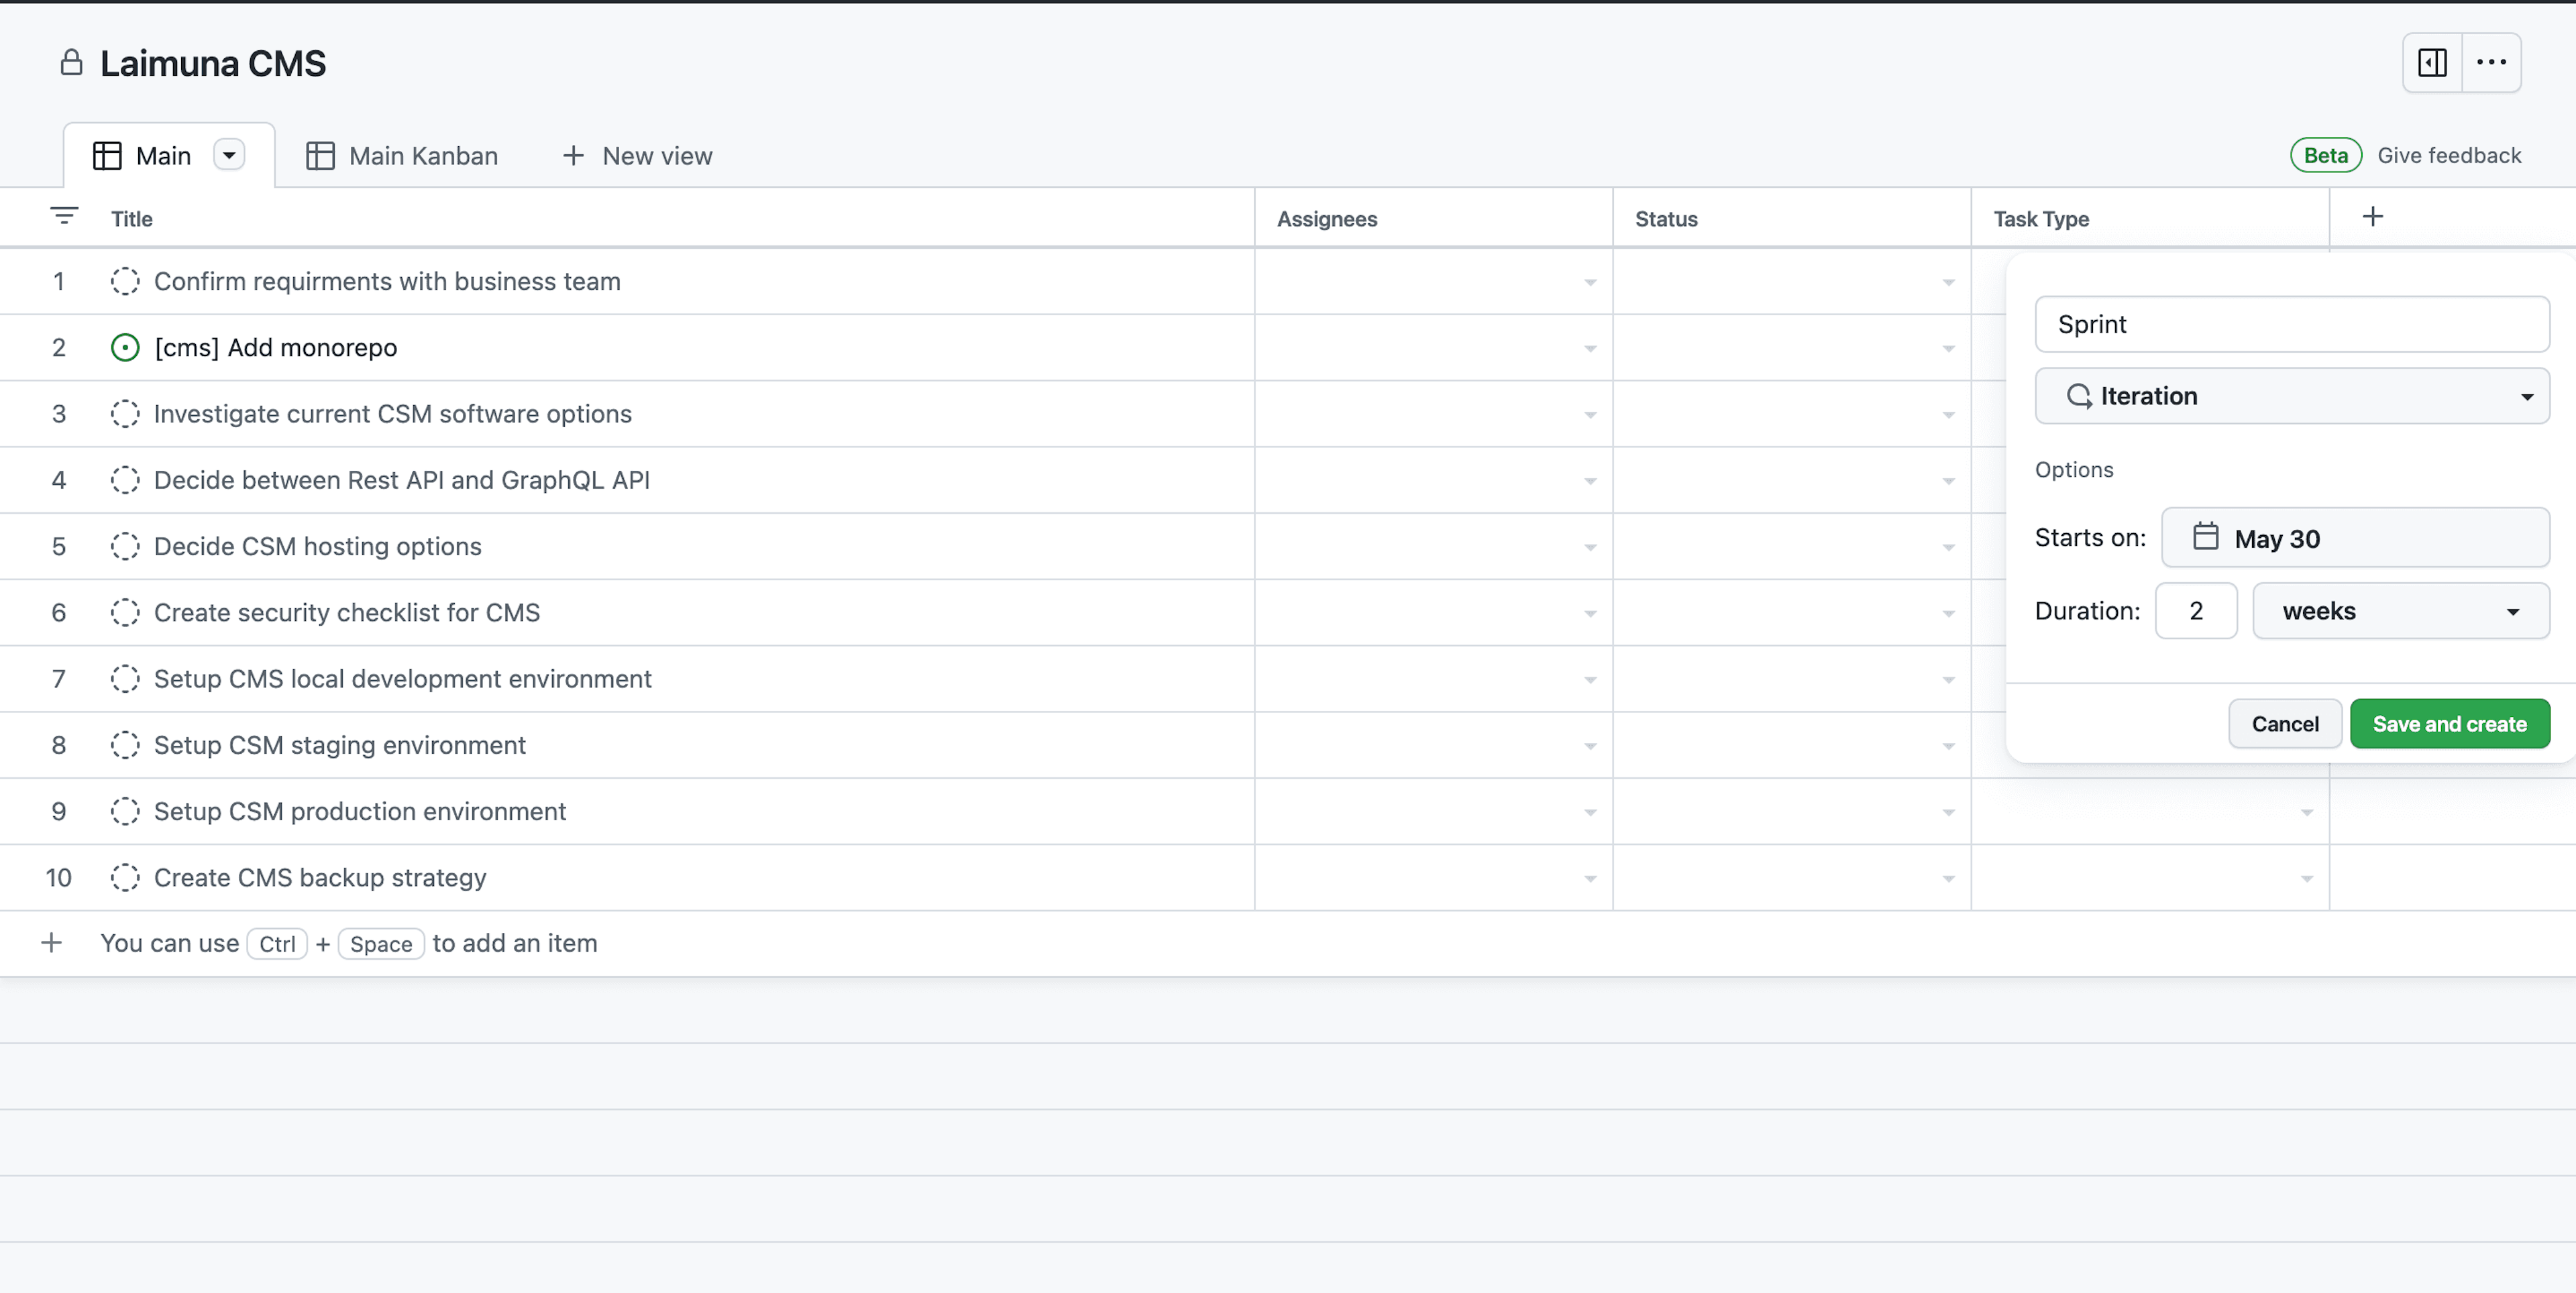Click the table icon on Main tab

[x=107, y=156]
